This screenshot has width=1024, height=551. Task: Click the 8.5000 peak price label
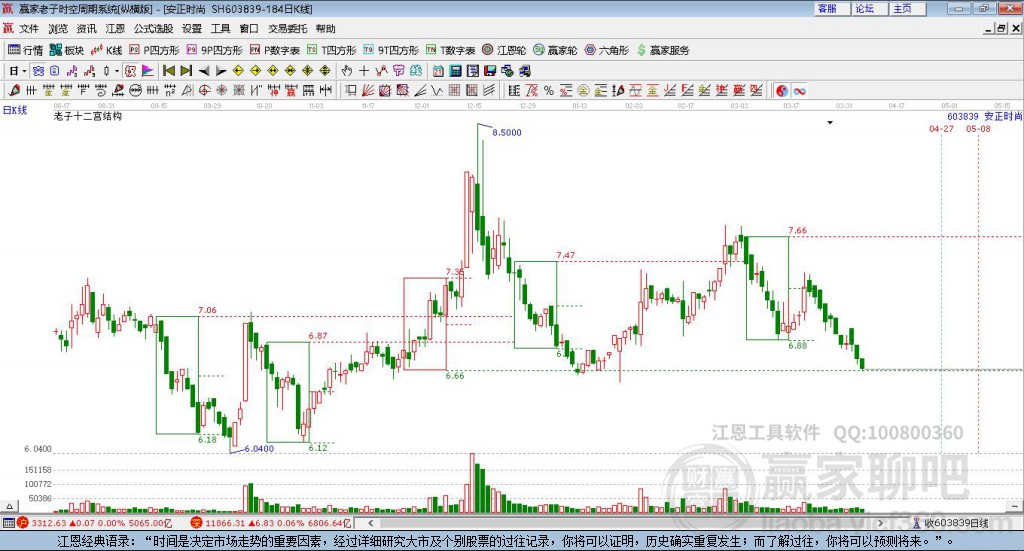pyautogui.click(x=507, y=133)
